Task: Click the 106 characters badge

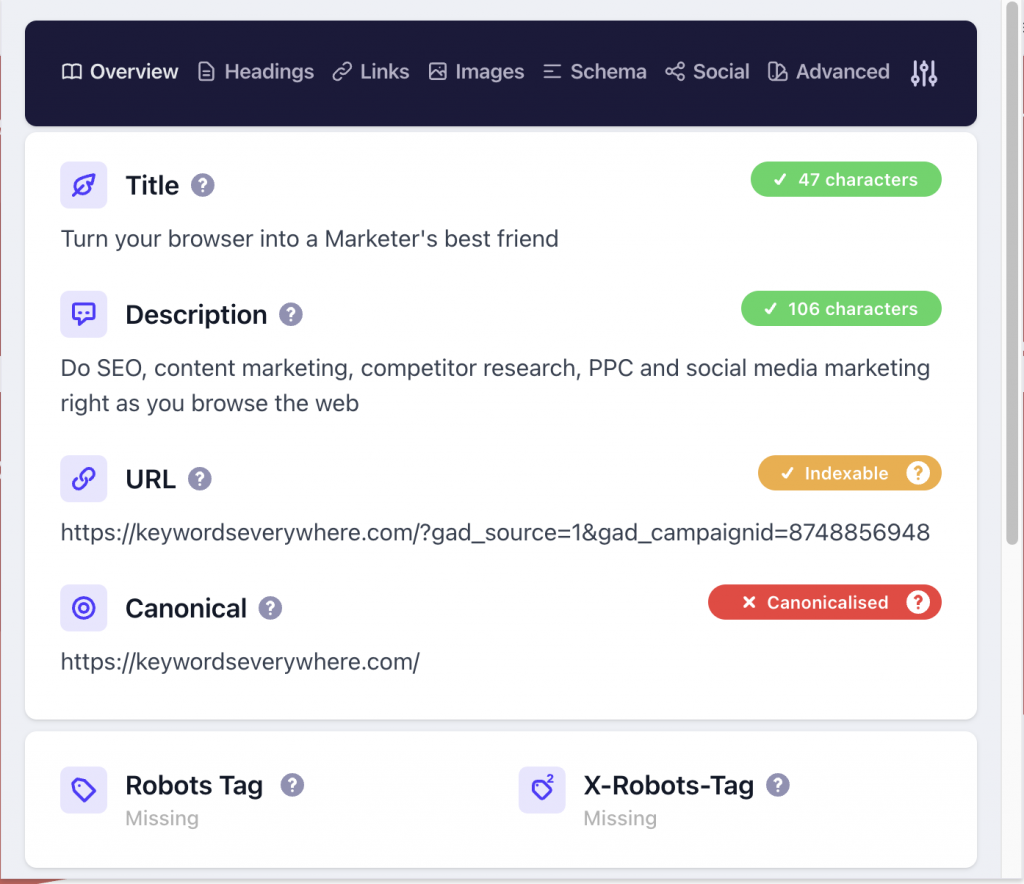Action: [x=841, y=309]
